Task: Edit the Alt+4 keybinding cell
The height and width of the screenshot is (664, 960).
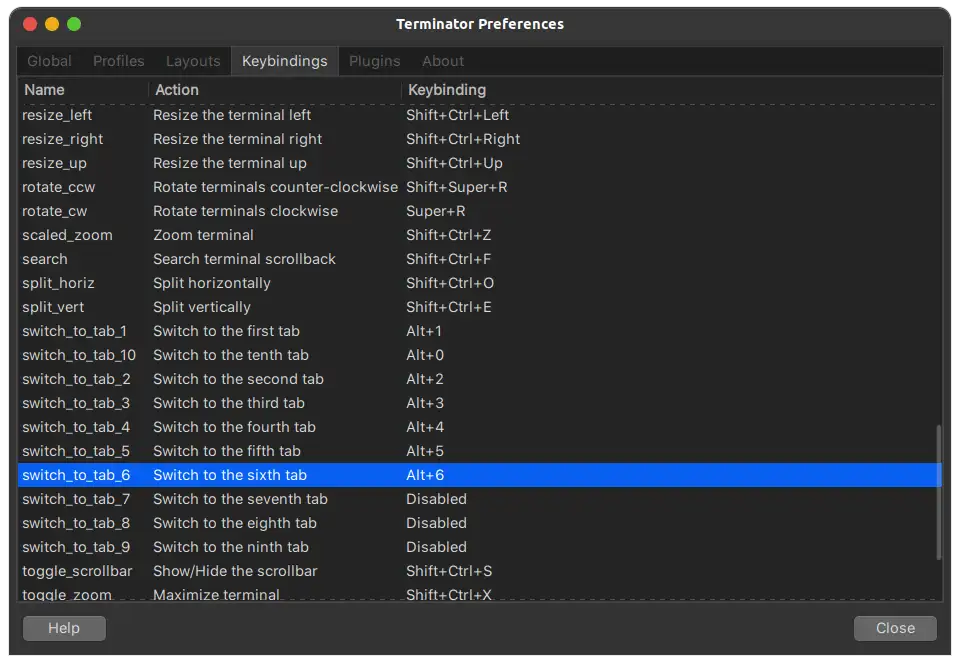Action: (x=425, y=427)
